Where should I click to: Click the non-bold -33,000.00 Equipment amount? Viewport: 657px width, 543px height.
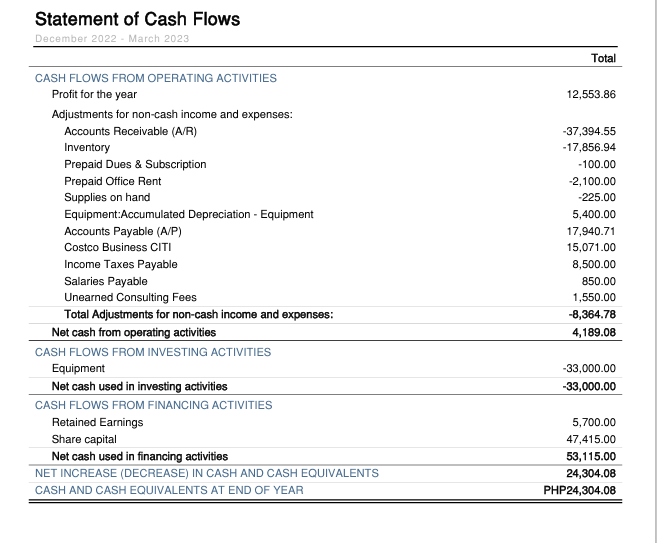[589, 368]
